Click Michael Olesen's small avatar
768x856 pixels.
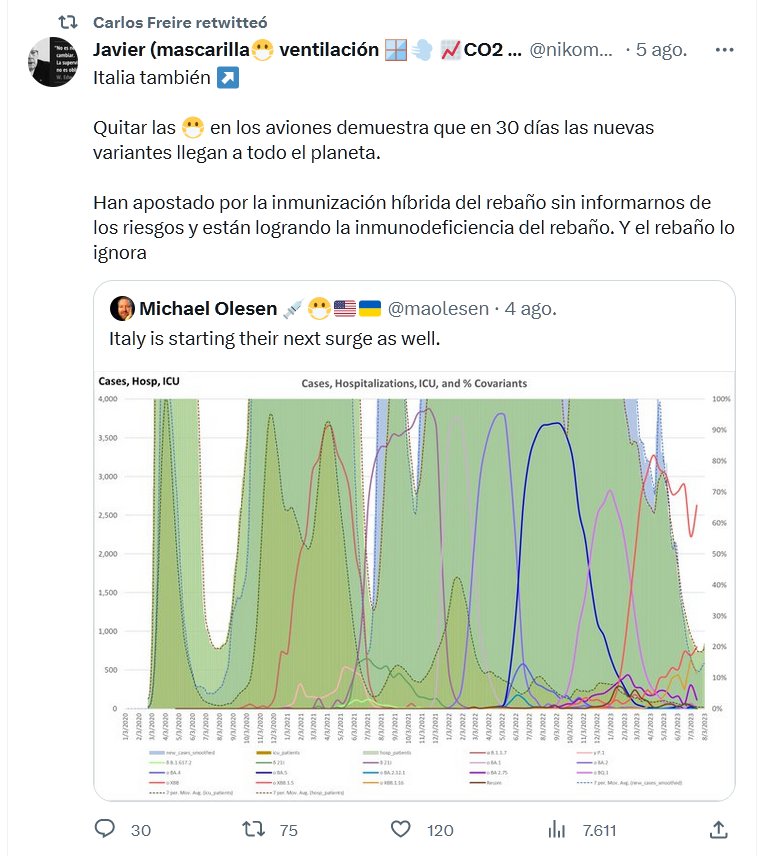point(122,308)
